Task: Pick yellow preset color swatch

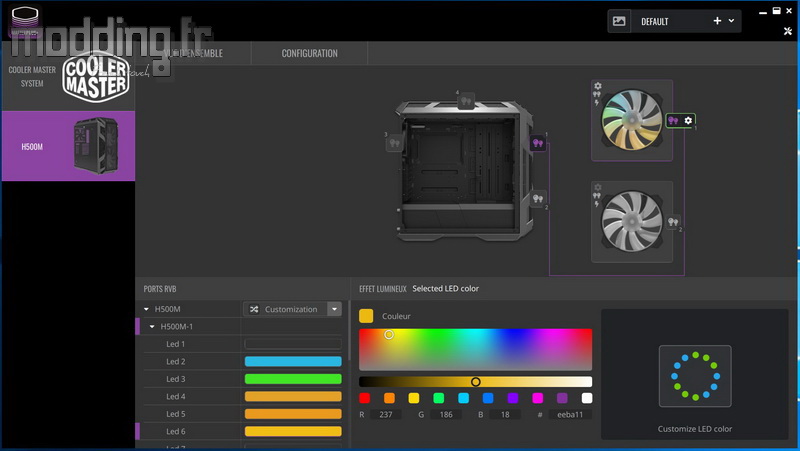Action: (414, 398)
